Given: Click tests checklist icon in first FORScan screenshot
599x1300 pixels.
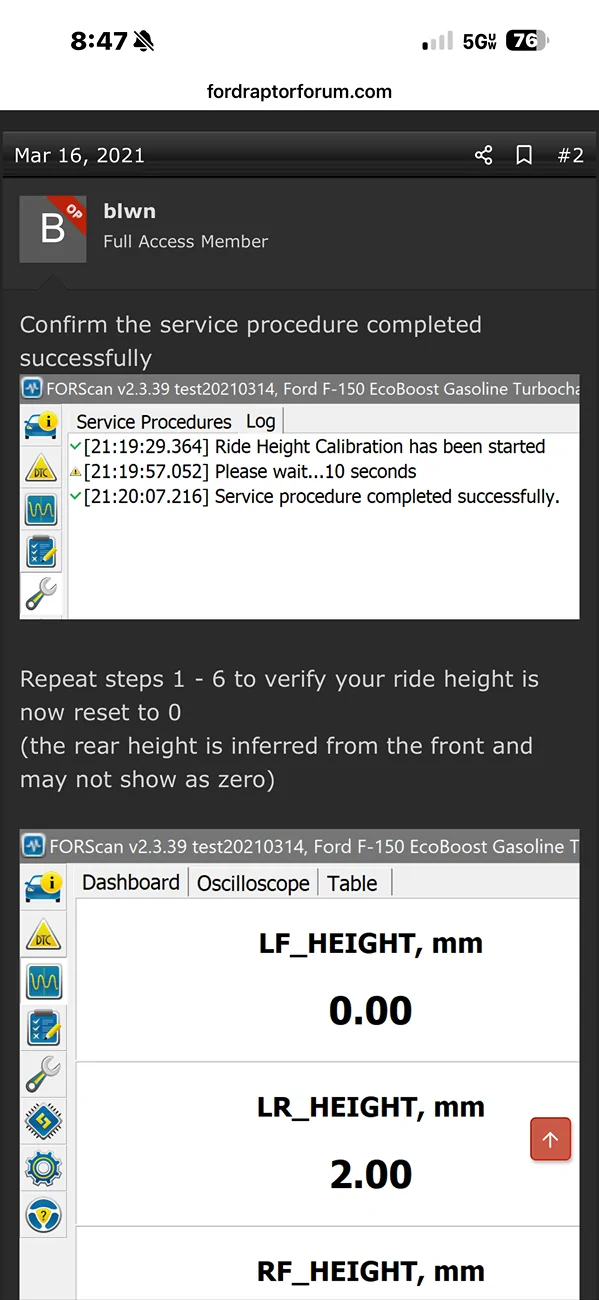Looking at the screenshot, I should [41, 553].
